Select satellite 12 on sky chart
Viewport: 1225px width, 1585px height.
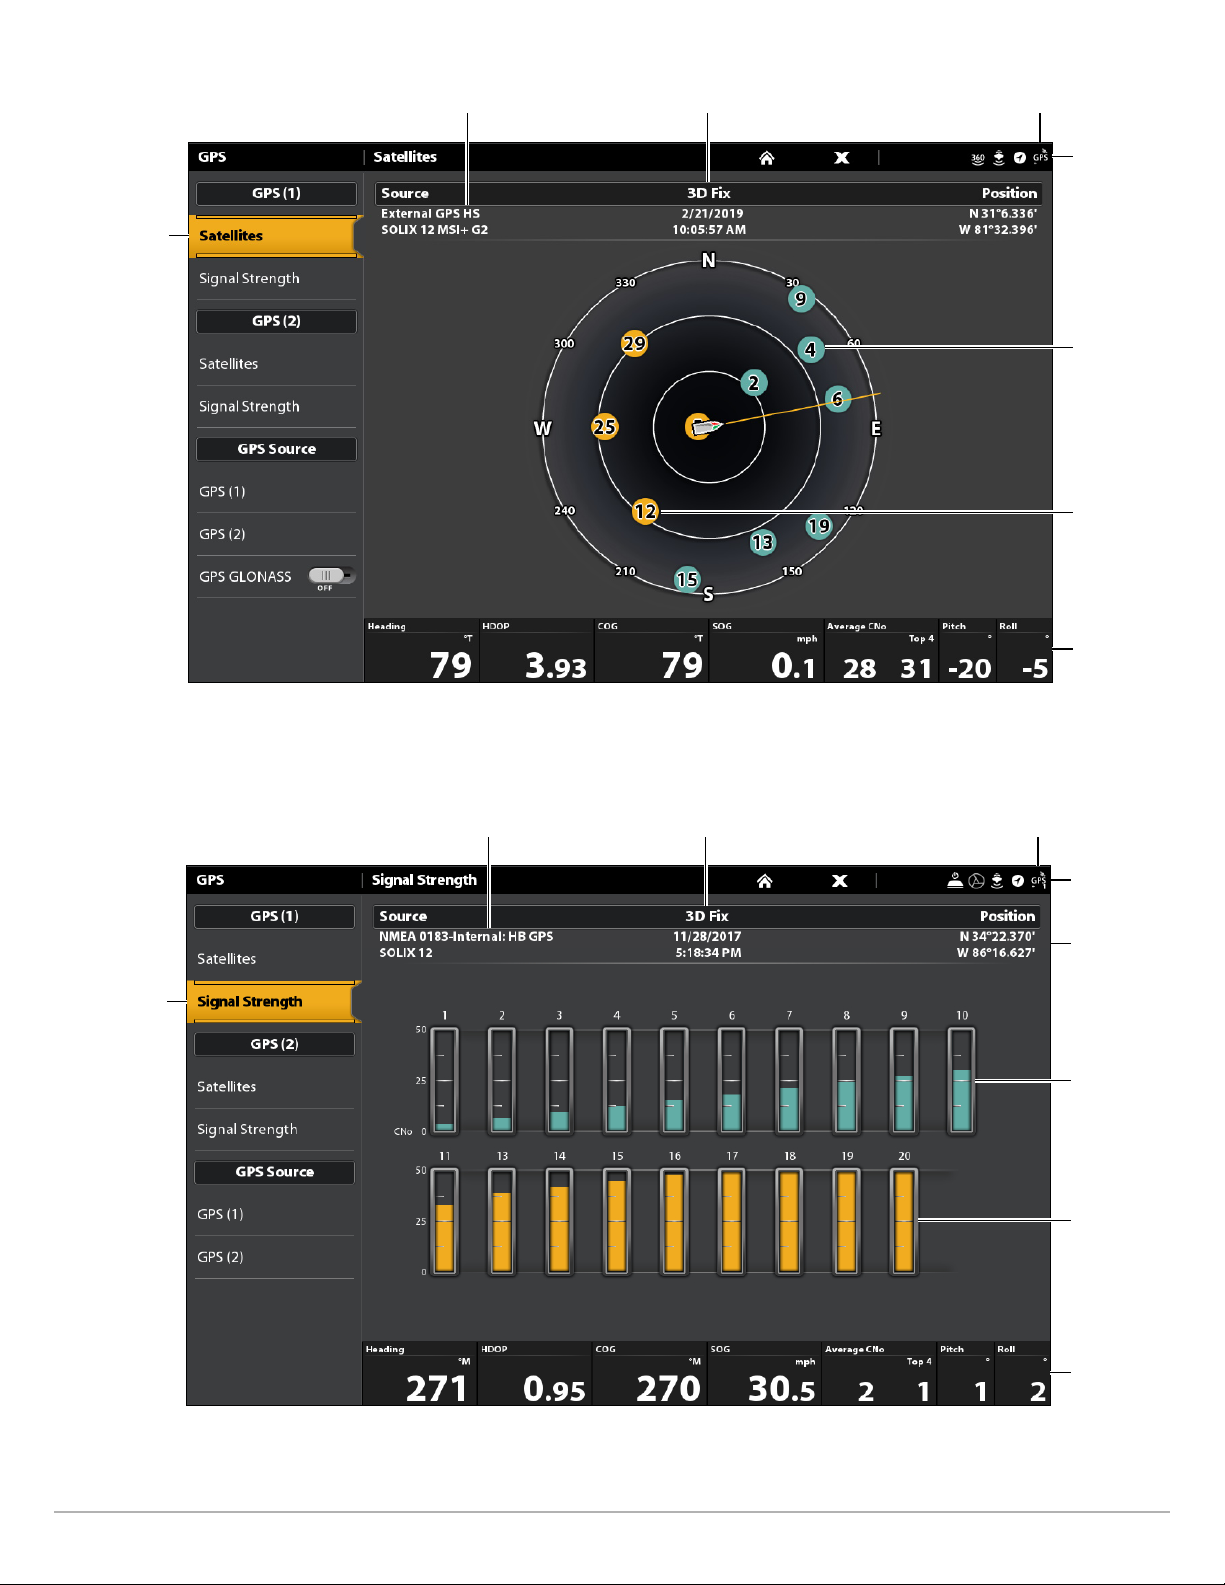click(x=645, y=511)
